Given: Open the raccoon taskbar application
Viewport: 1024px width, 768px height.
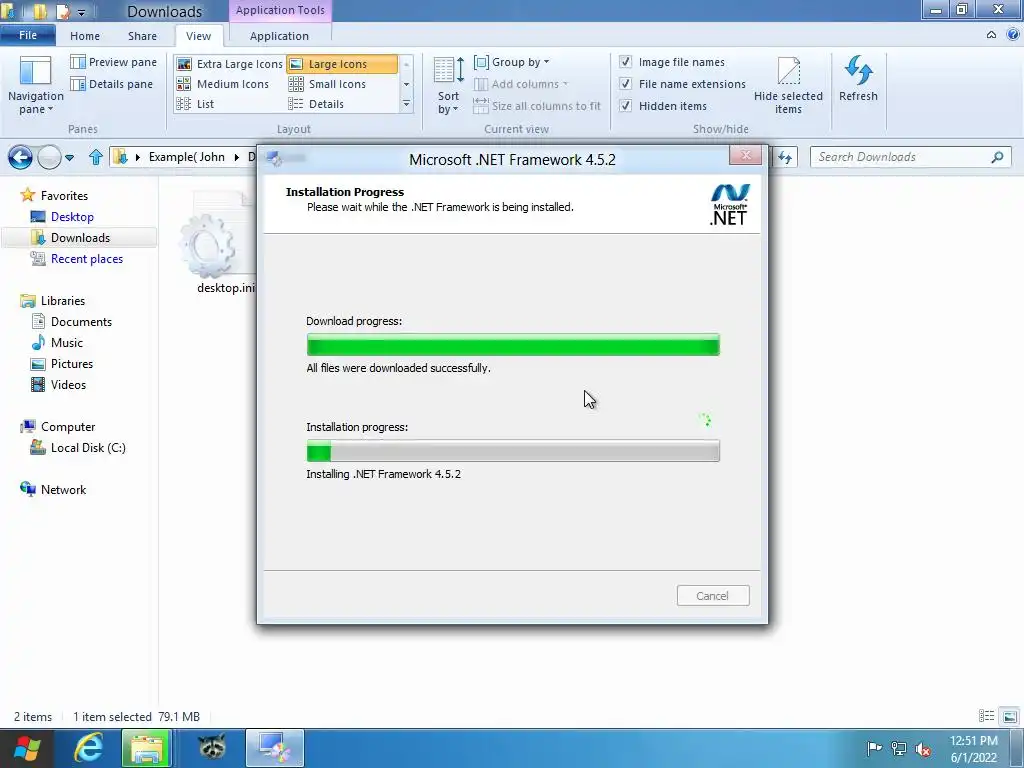Looking at the screenshot, I should tap(212, 746).
